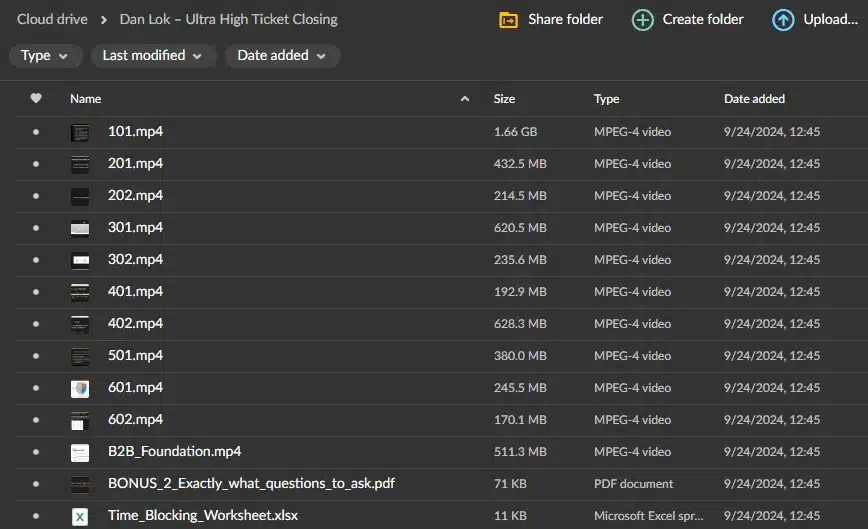The height and width of the screenshot is (529, 868).
Task: Open the Date added filter dropdown
Action: point(282,56)
